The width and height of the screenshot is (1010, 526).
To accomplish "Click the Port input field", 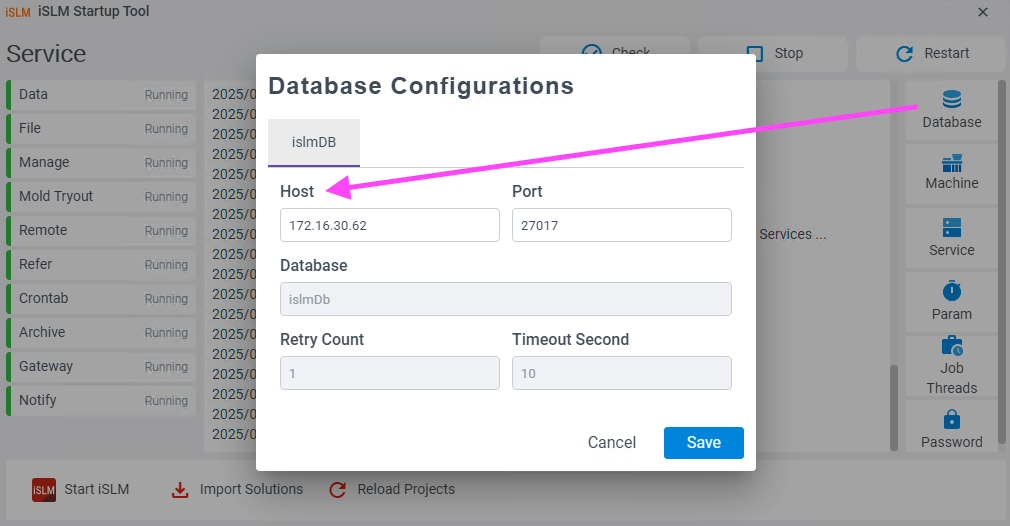I will click(622, 225).
